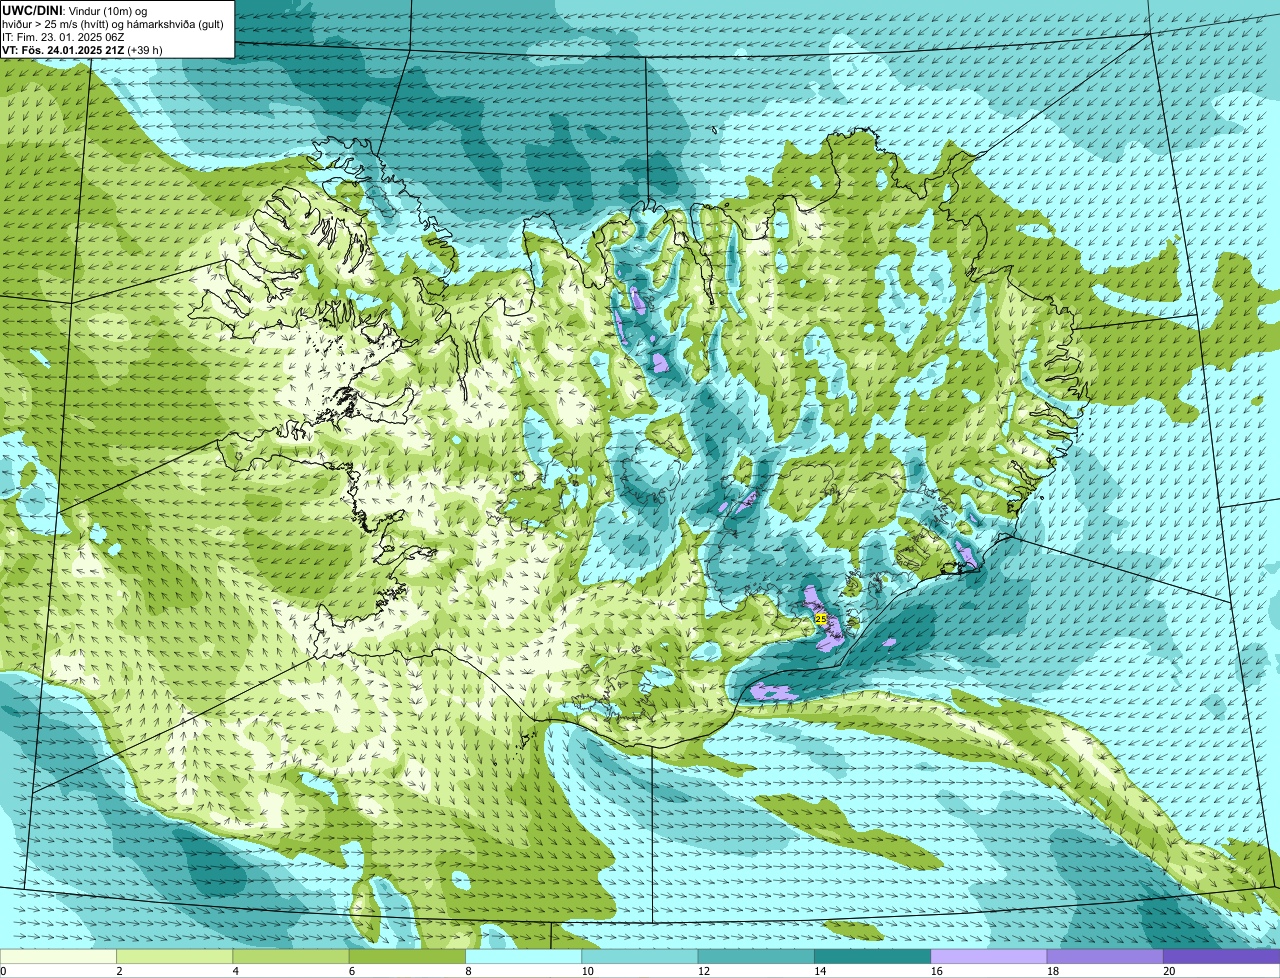Click the legend scale label '14'
1280x978 pixels.
(820, 971)
